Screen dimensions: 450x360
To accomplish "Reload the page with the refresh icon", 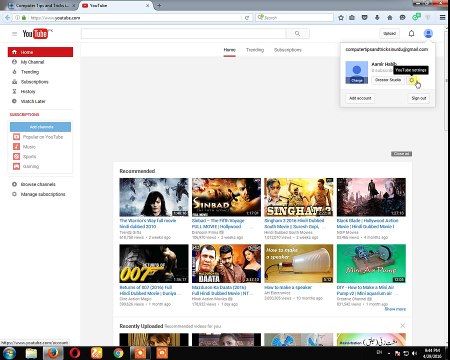I will coord(247,18).
